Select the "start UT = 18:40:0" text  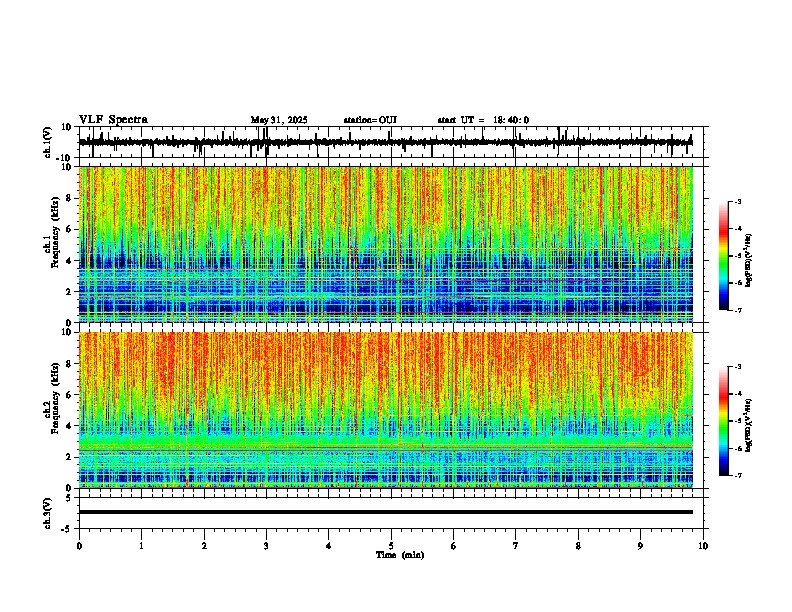point(483,120)
